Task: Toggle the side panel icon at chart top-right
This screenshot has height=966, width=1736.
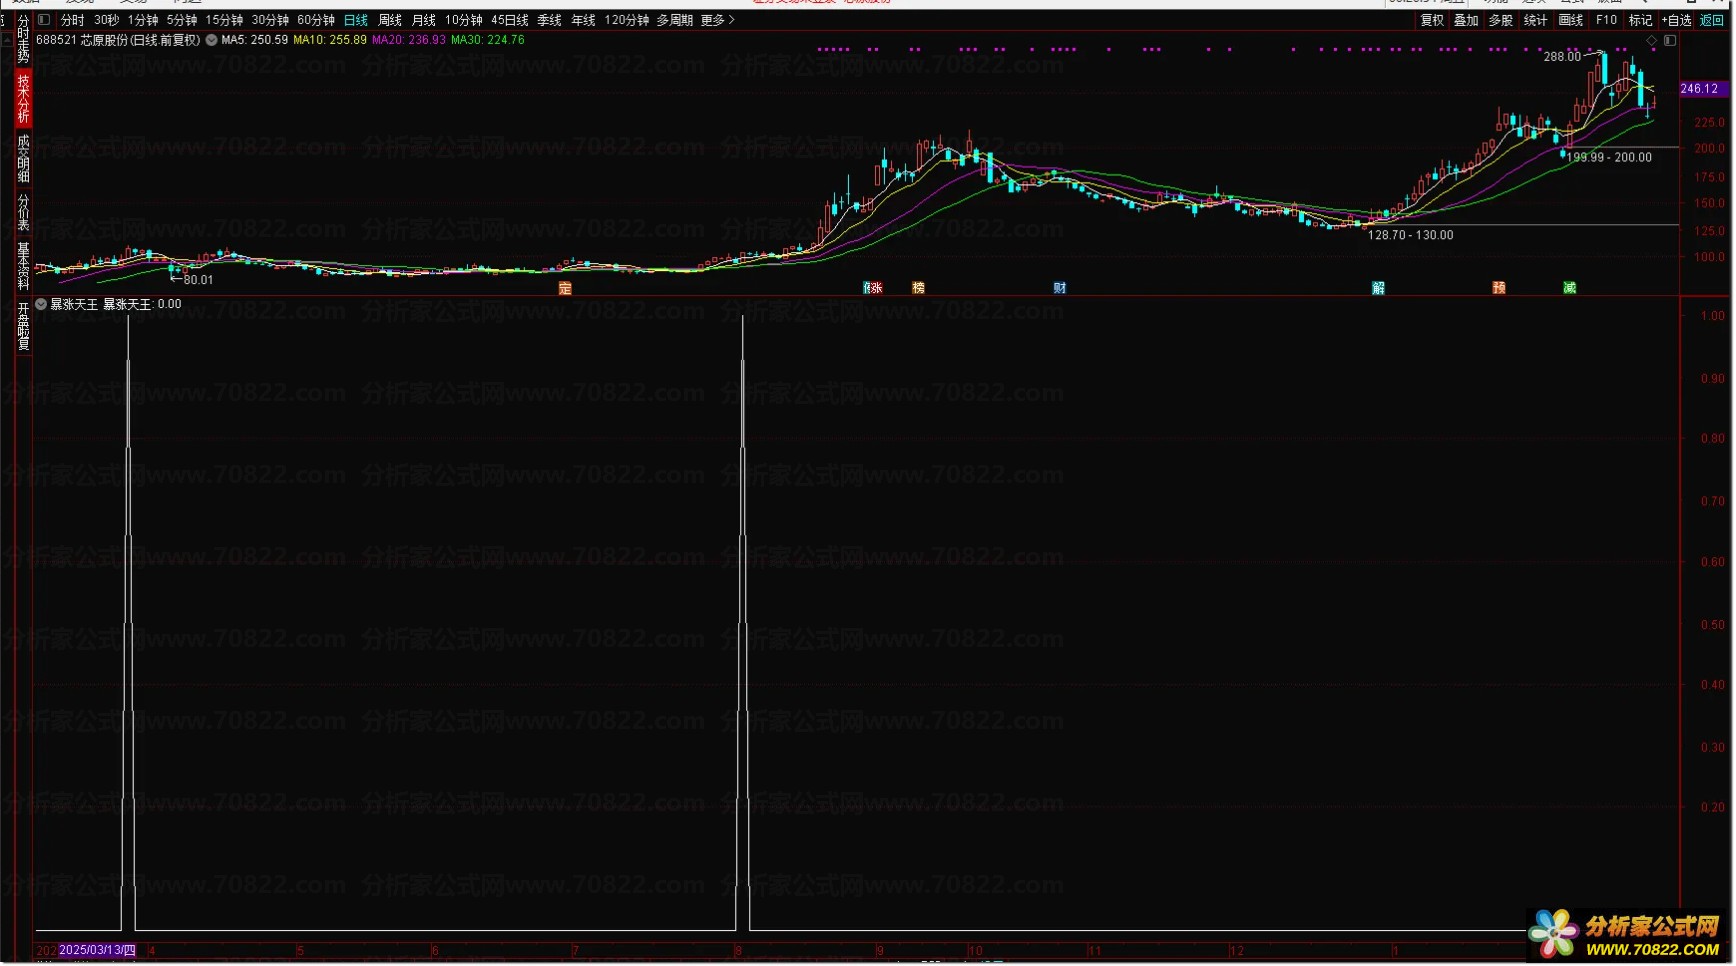Action: point(1670,41)
